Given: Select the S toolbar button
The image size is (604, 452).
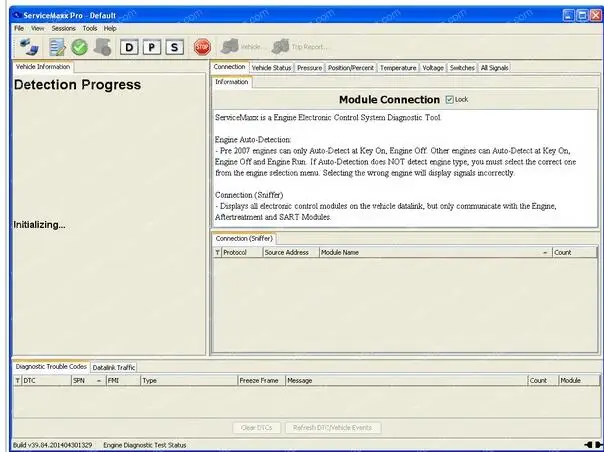Looking at the screenshot, I should pos(174,47).
